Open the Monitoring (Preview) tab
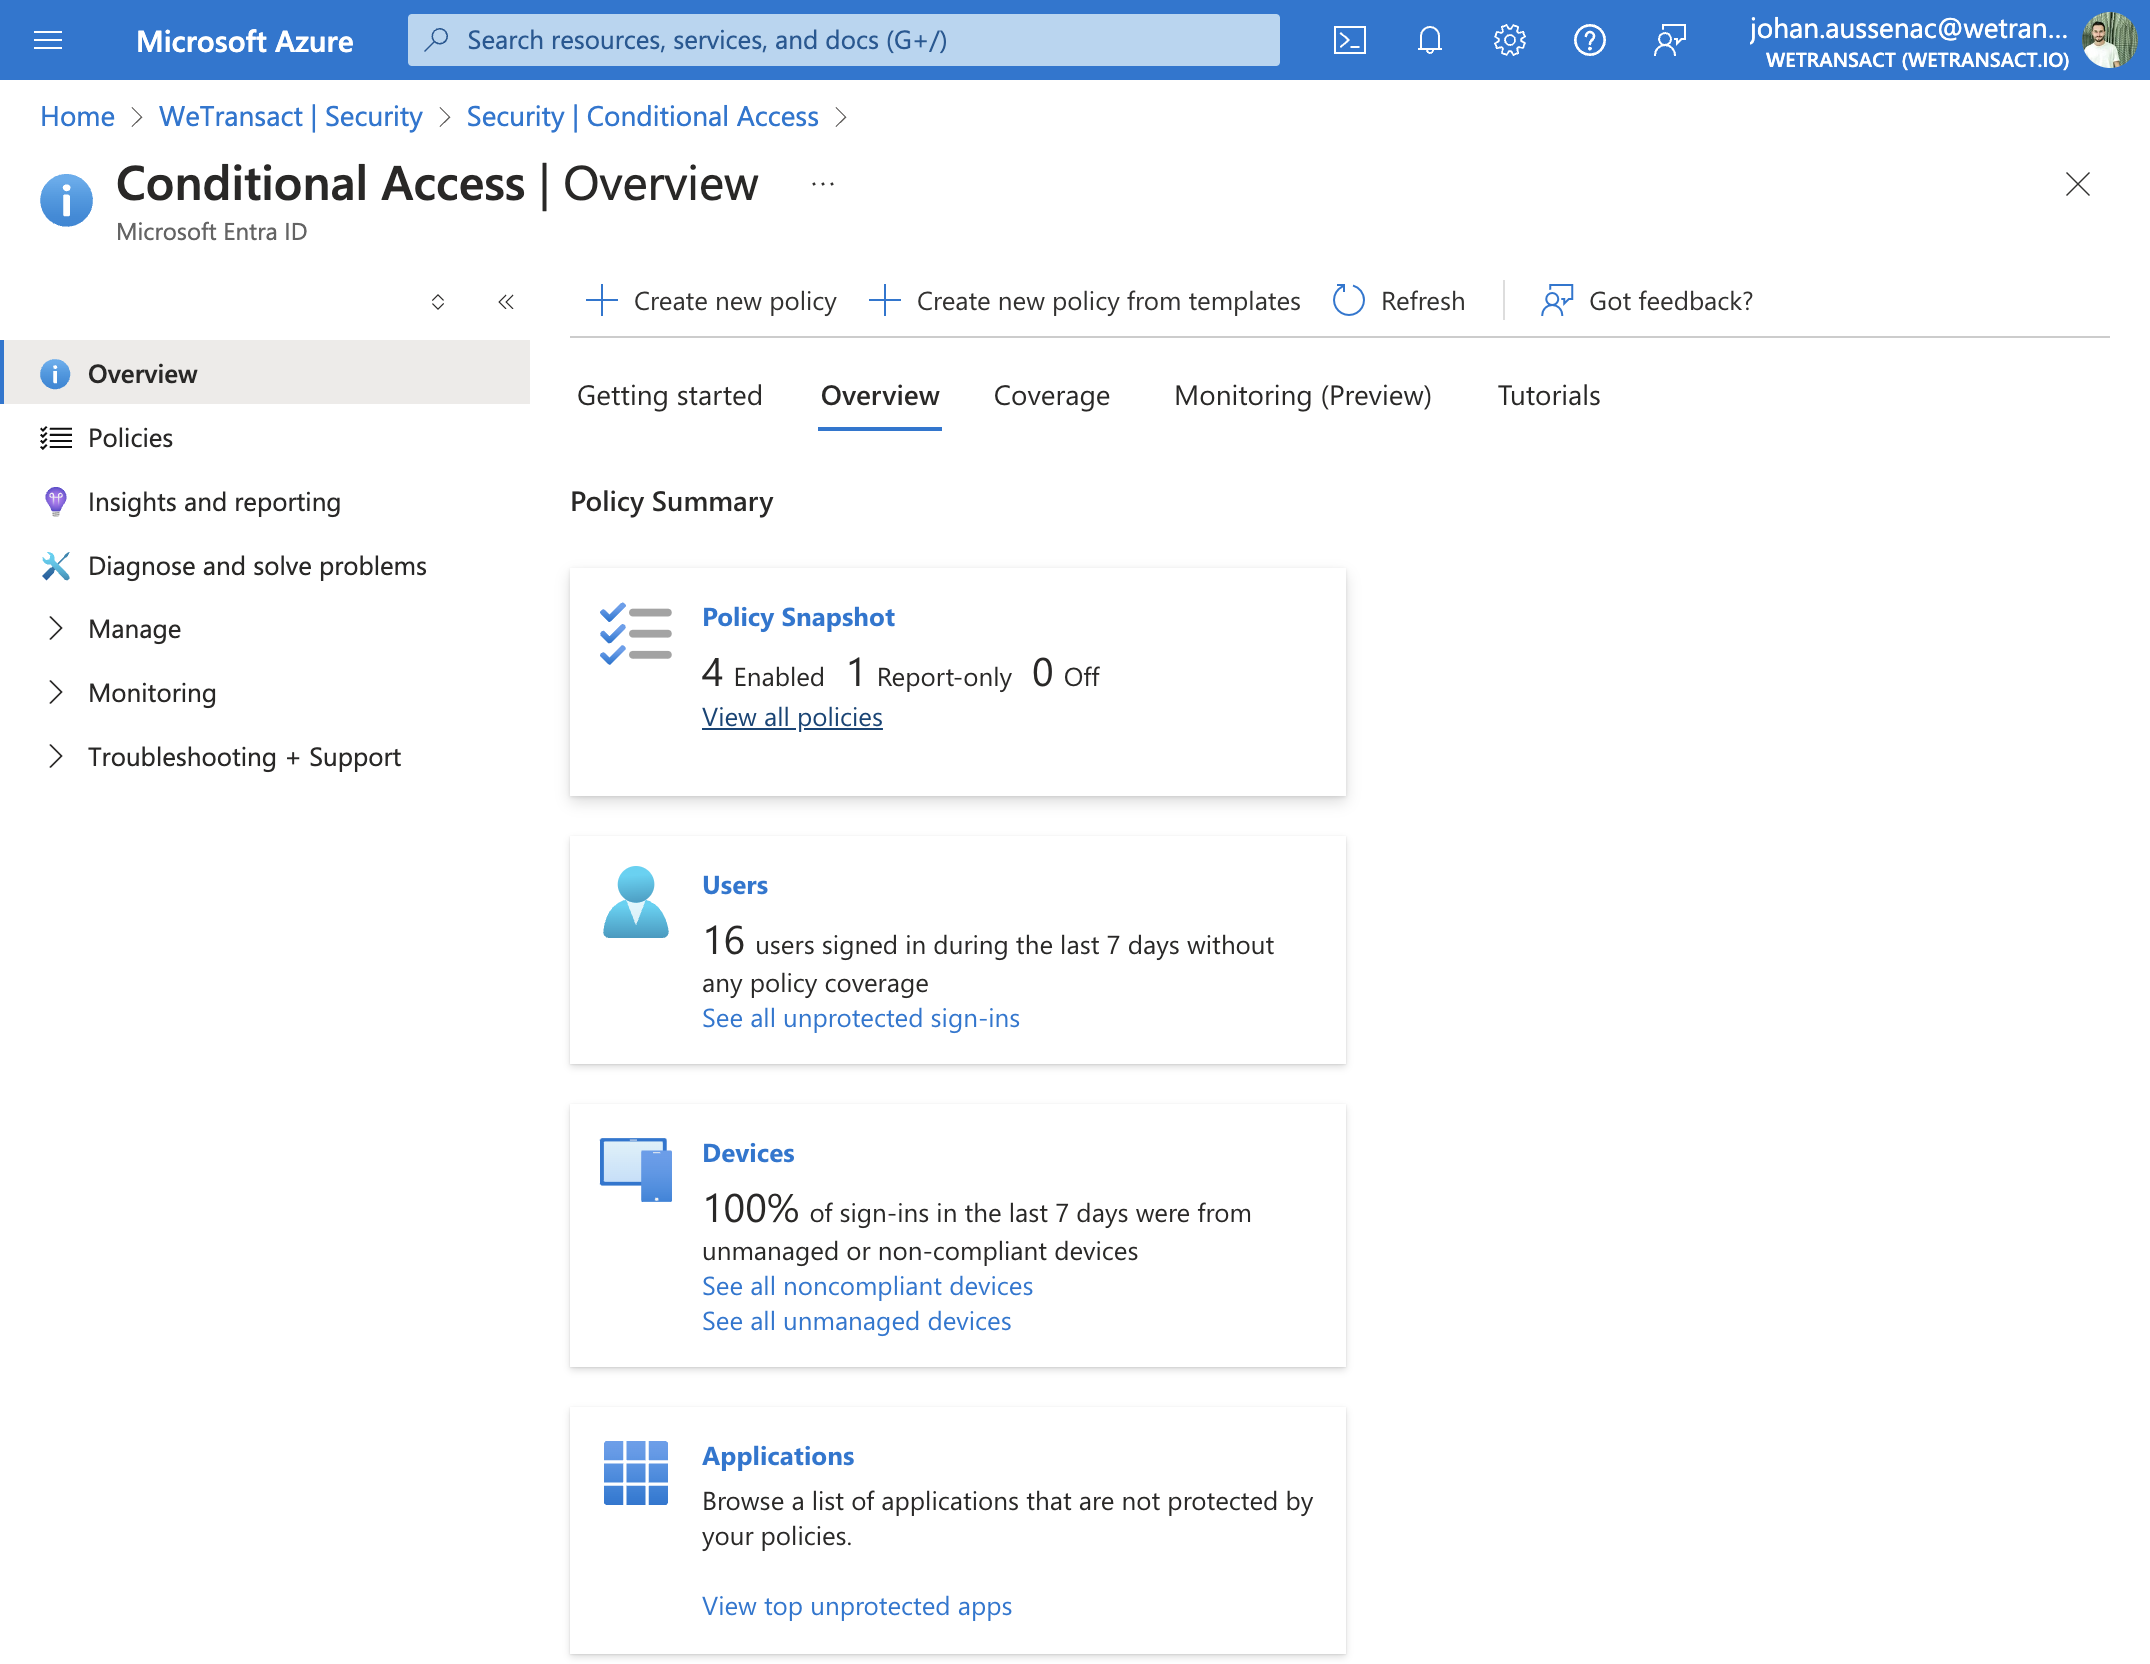The width and height of the screenshot is (2150, 1664). click(x=1303, y=396)
